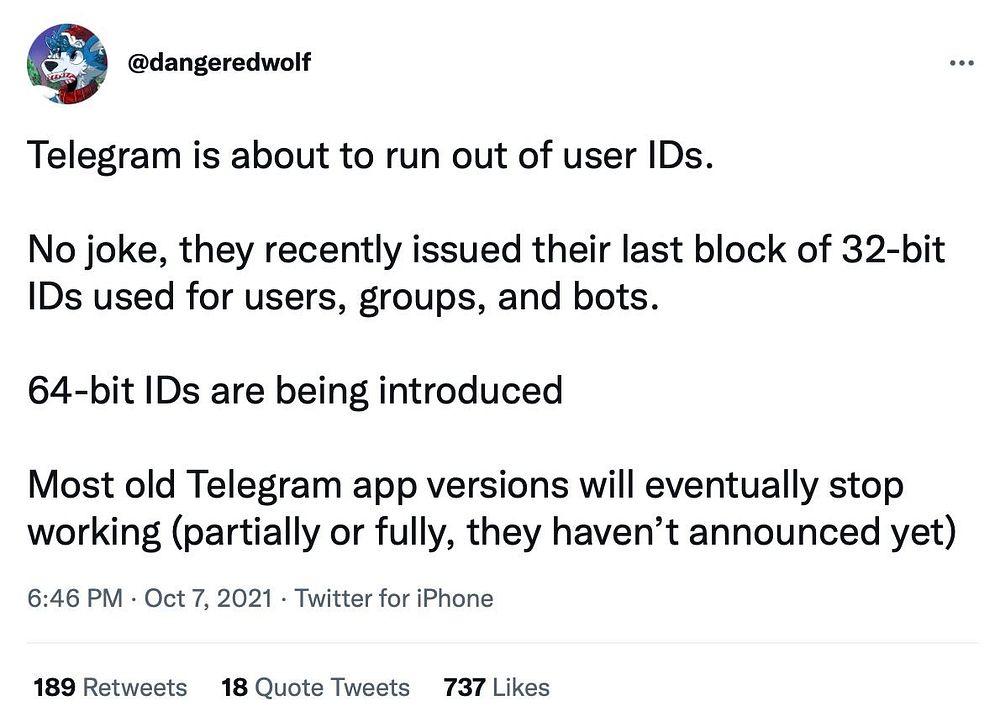The width and height of the screenshot is (1000, 728).
Task: Open the @dangeredwolf profile handle
Action: click(219, 62)
